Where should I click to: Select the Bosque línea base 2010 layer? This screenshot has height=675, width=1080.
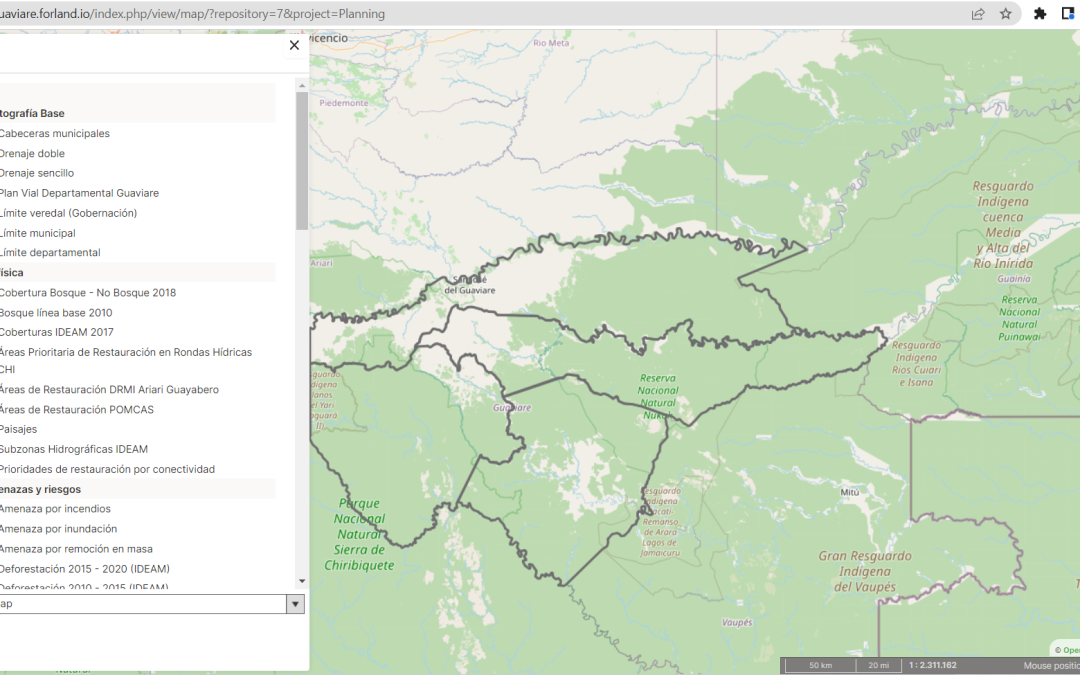[x=56, y=313]
